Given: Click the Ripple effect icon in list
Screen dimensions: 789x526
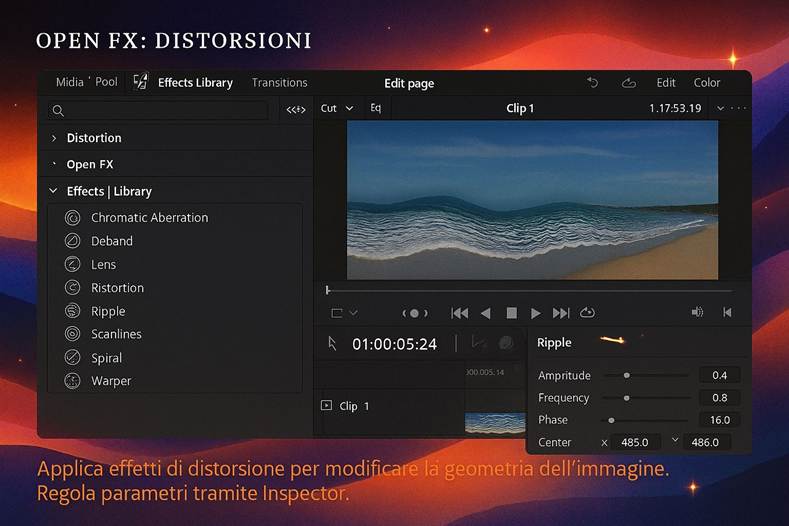Looking at the screenshot, I should 72,311.
